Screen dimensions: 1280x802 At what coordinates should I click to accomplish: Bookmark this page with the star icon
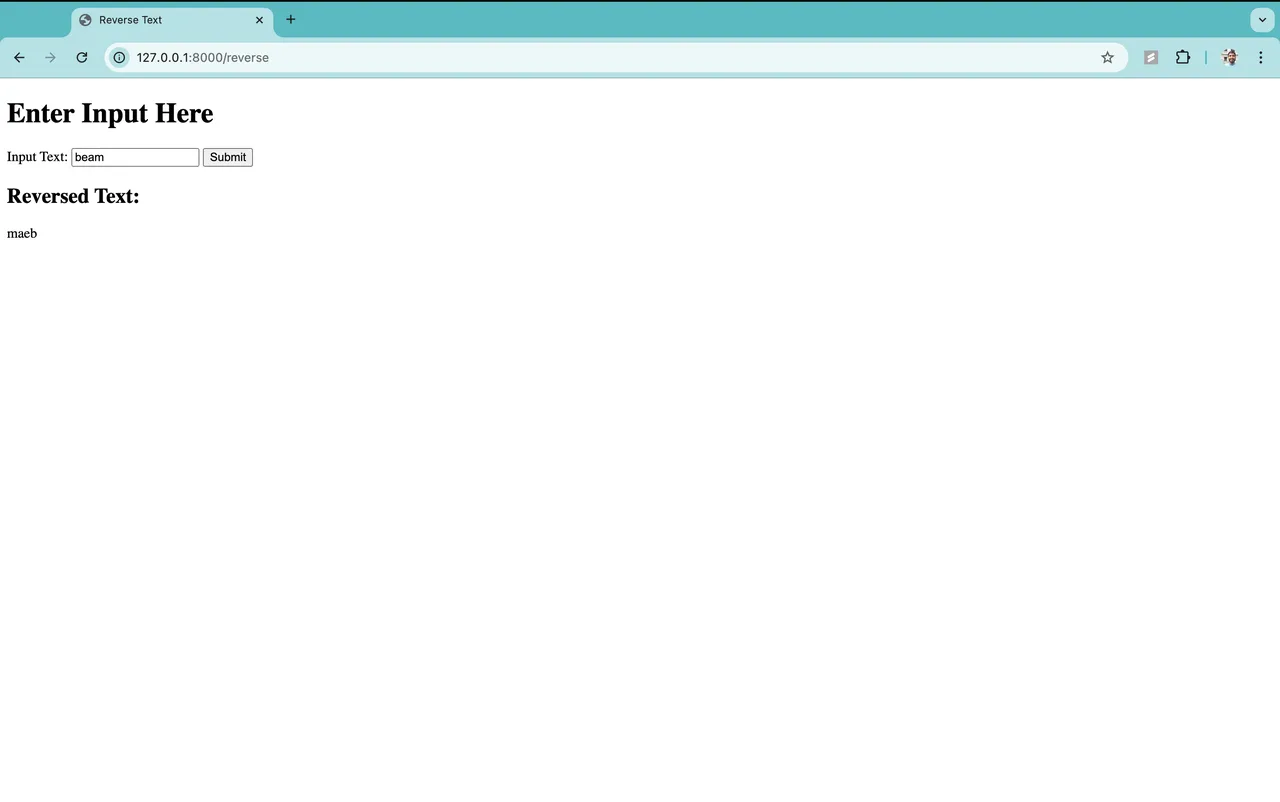(1107, 58)
